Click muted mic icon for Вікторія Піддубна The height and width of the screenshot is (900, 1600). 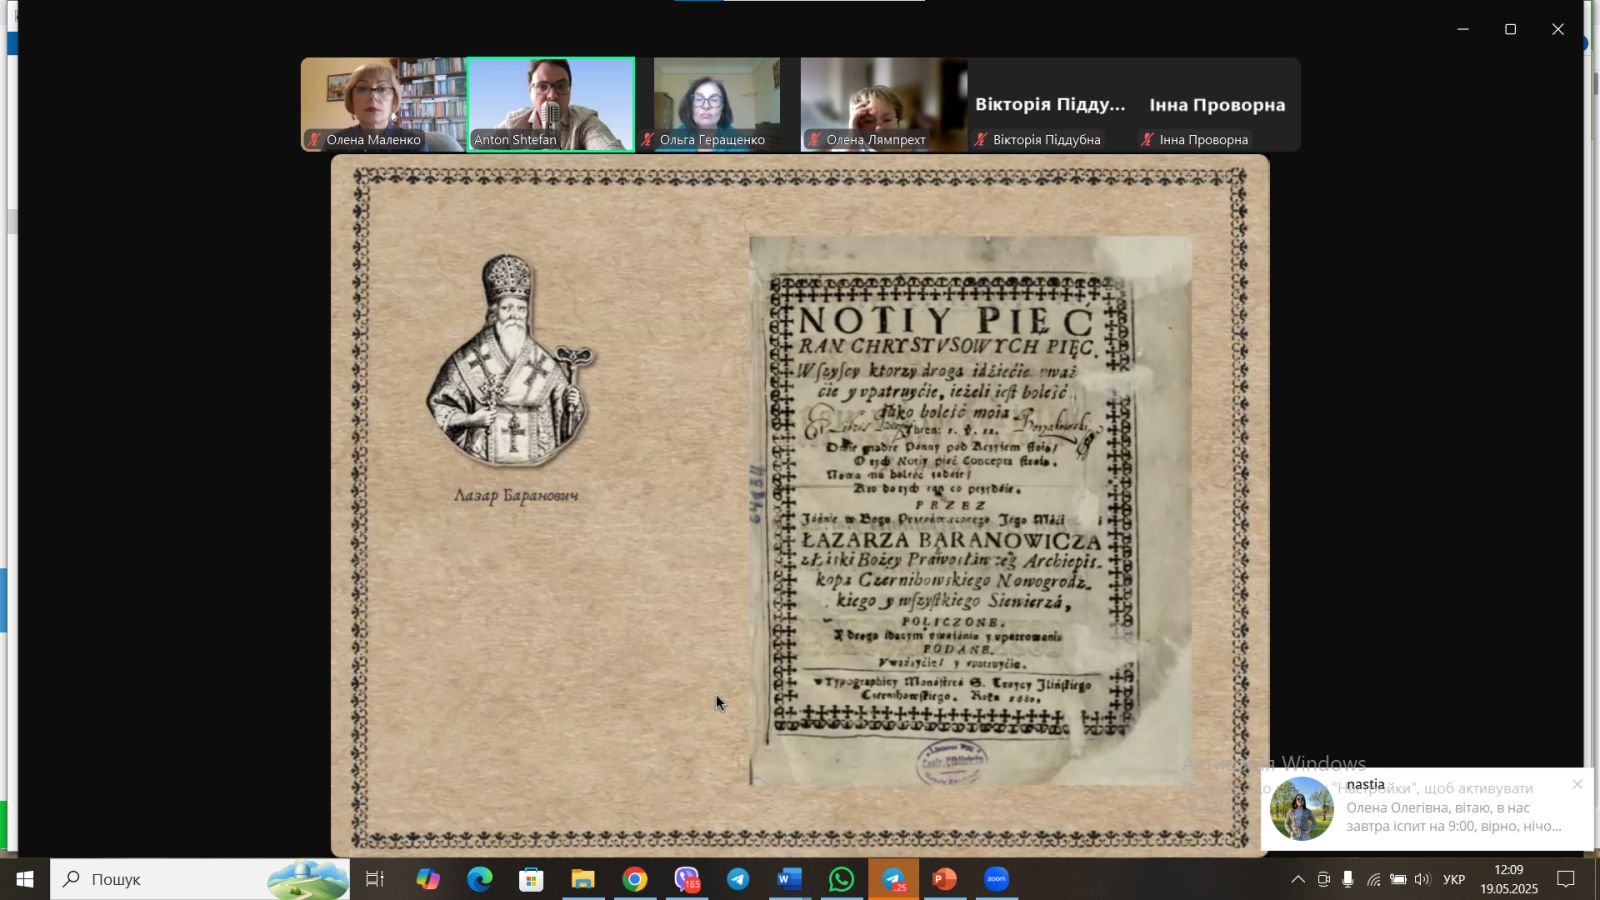(x=981, y=140)
